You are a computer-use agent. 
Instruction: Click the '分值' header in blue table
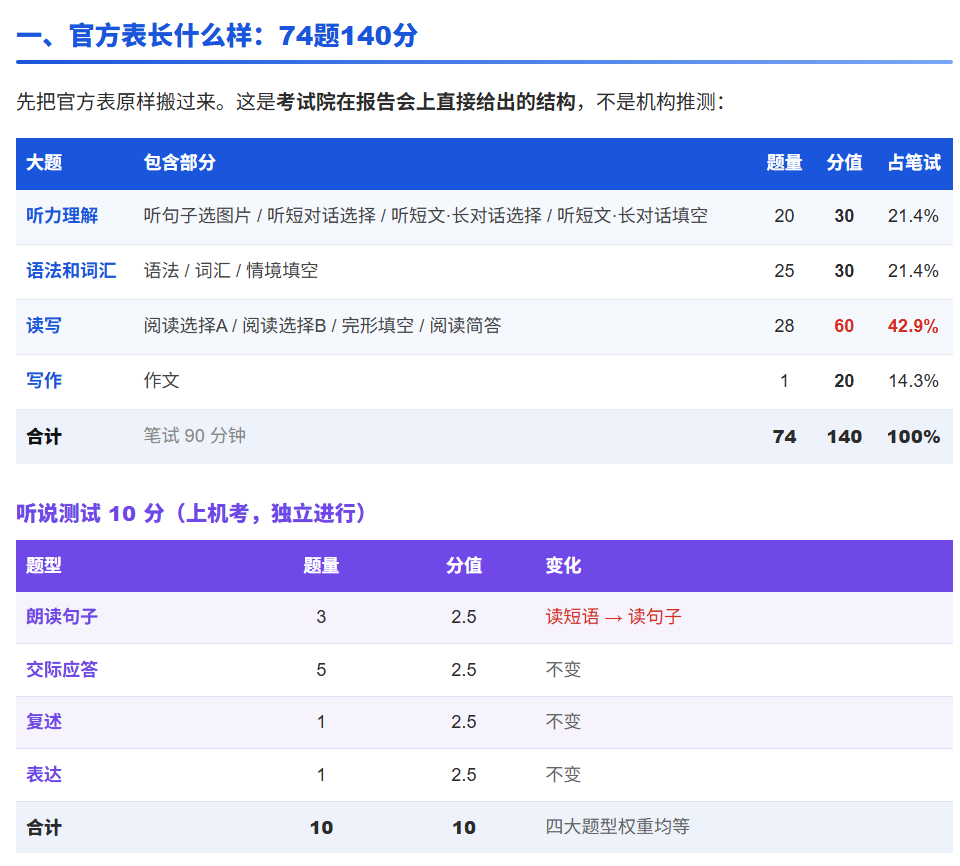point(844,163)
